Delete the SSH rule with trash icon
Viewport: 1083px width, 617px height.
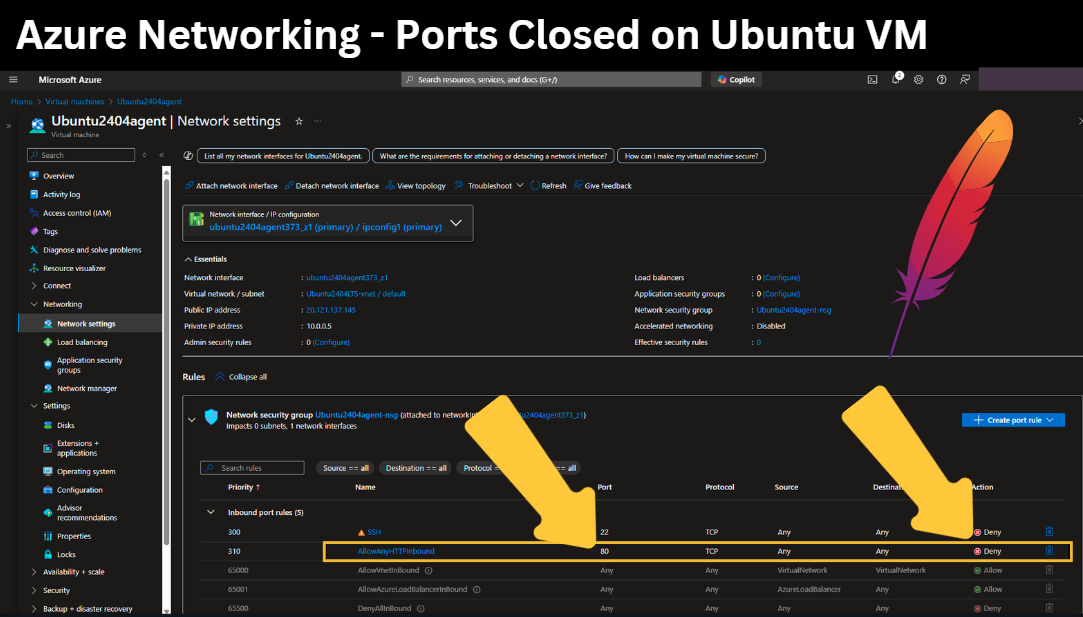tap(1049, 531)
